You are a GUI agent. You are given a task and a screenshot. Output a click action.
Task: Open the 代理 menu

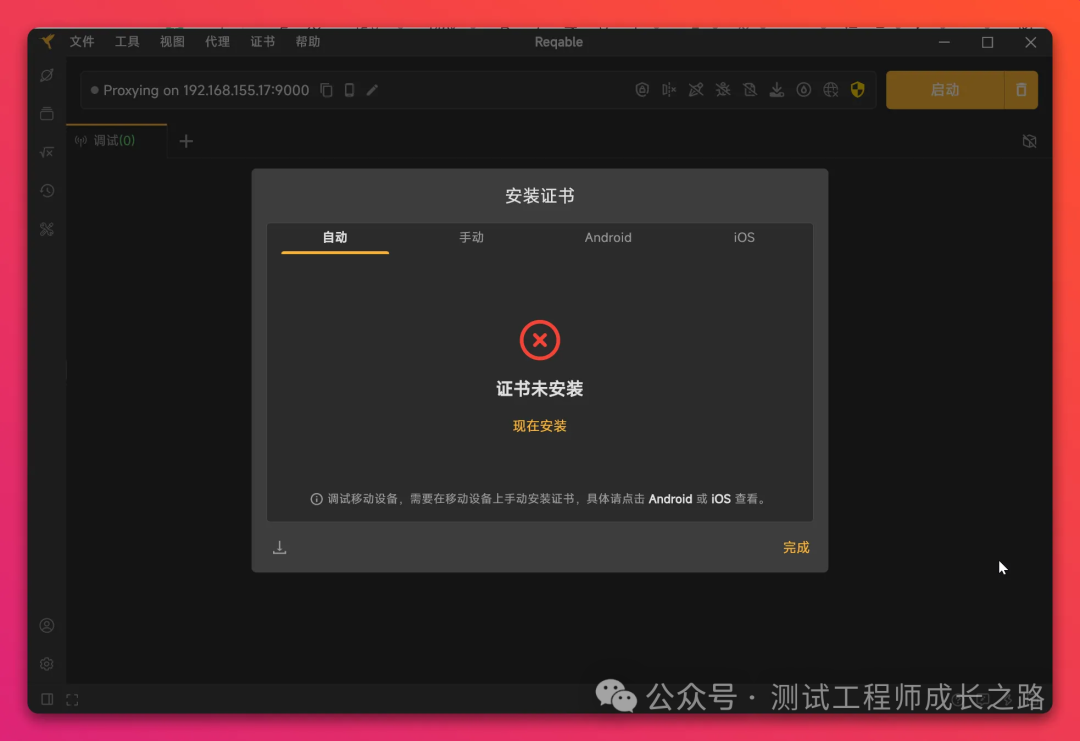coord(217,42)
